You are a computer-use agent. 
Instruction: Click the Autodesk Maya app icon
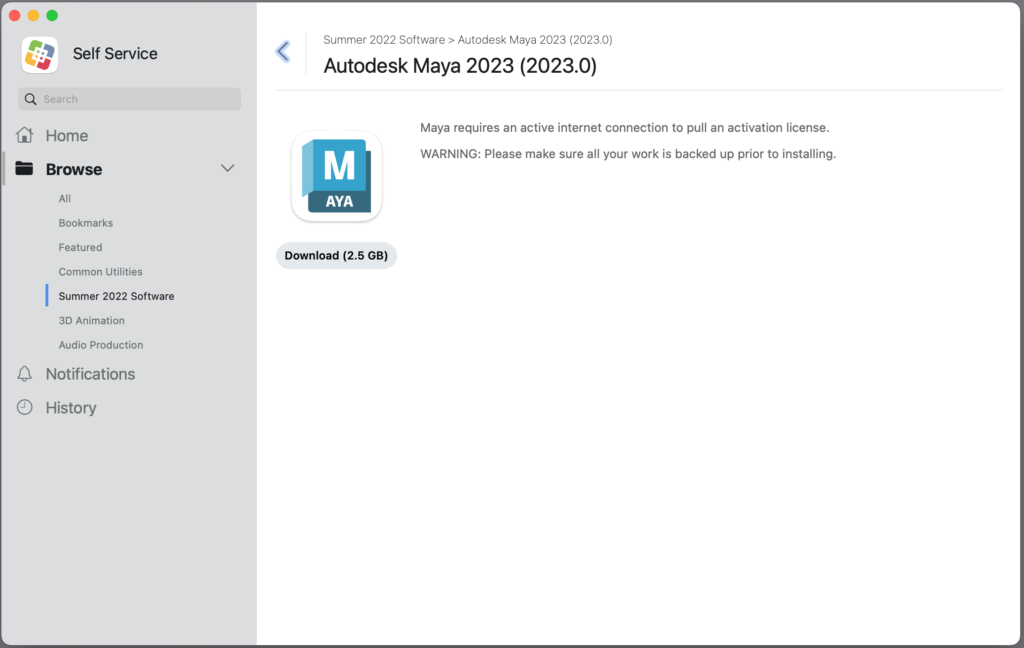coord(337,176)
